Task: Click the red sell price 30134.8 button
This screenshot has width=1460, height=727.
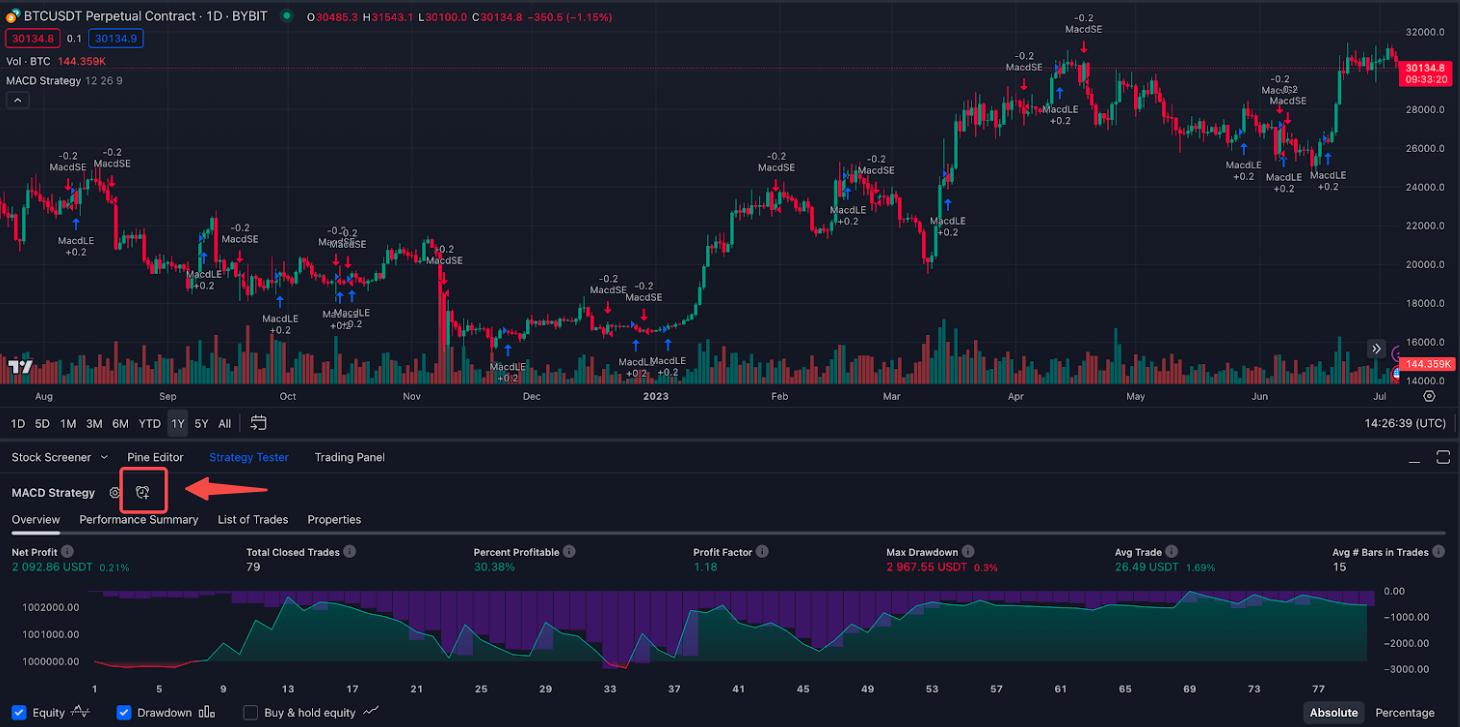Action: tap(33, 39)
